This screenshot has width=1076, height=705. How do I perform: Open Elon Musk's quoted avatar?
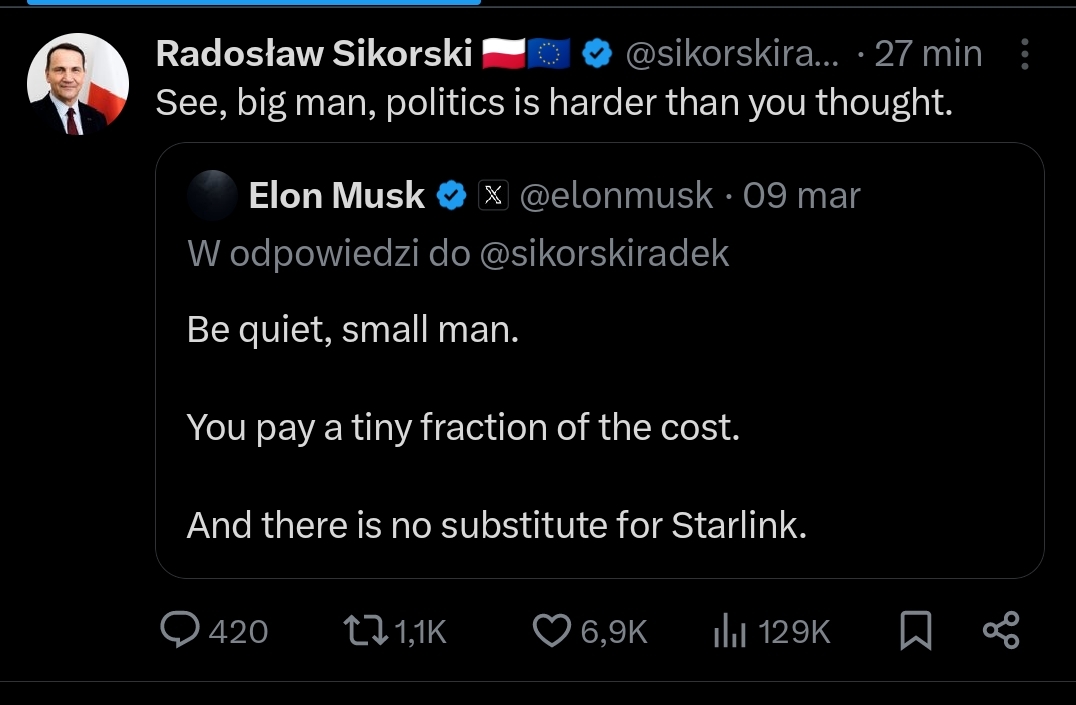click(212, 196)
